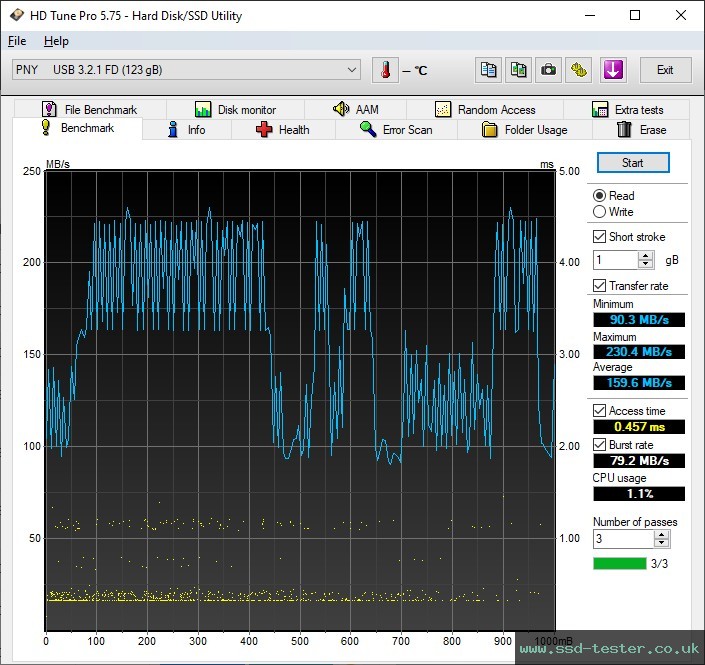
Task: Click the File Benchmark tab icon
Action: 49,109
